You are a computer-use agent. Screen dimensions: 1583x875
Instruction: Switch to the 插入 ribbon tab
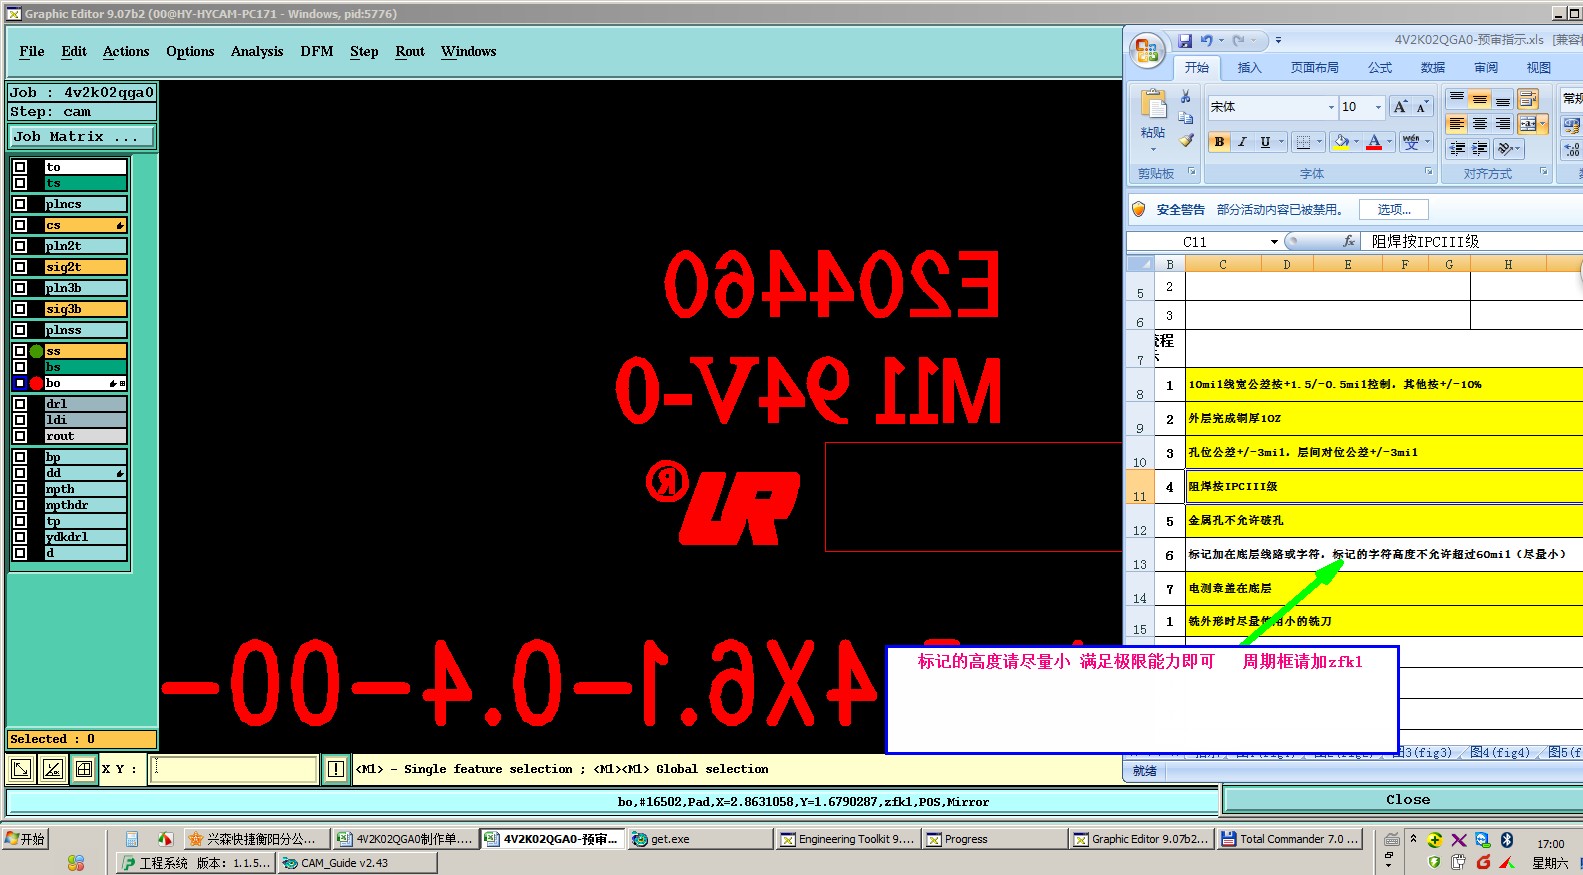coord(1250,68)
